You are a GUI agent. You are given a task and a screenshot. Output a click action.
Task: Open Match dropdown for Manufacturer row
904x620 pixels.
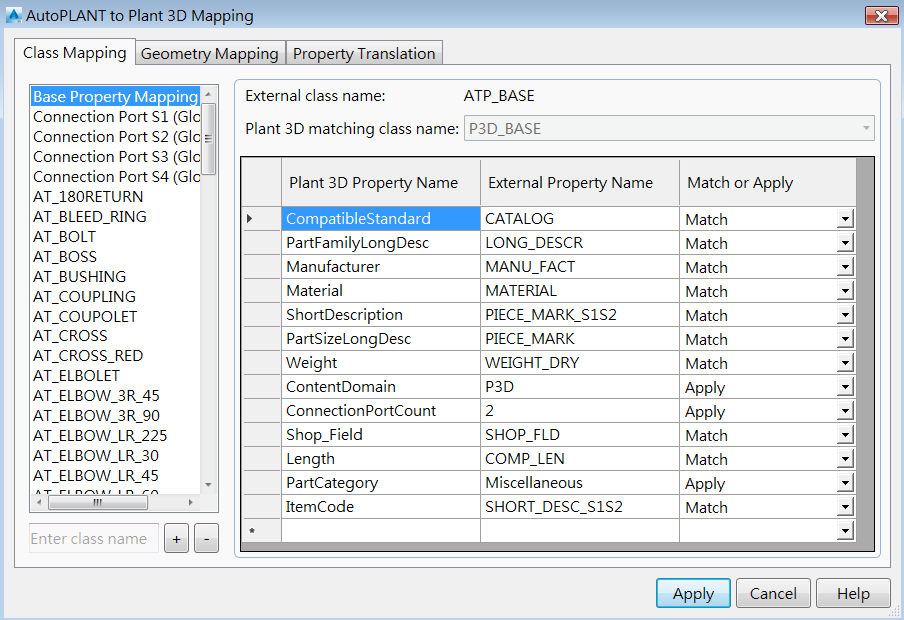tap(845, 267)
